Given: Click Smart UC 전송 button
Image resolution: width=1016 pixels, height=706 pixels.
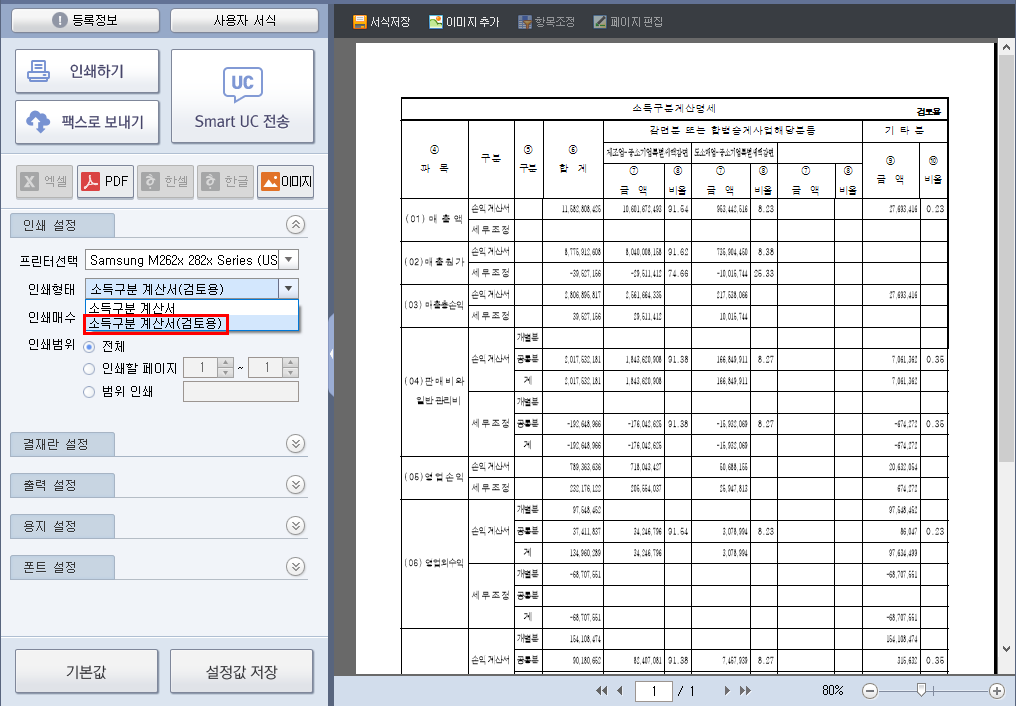Looking at the screenshot, I should point(242,97).
